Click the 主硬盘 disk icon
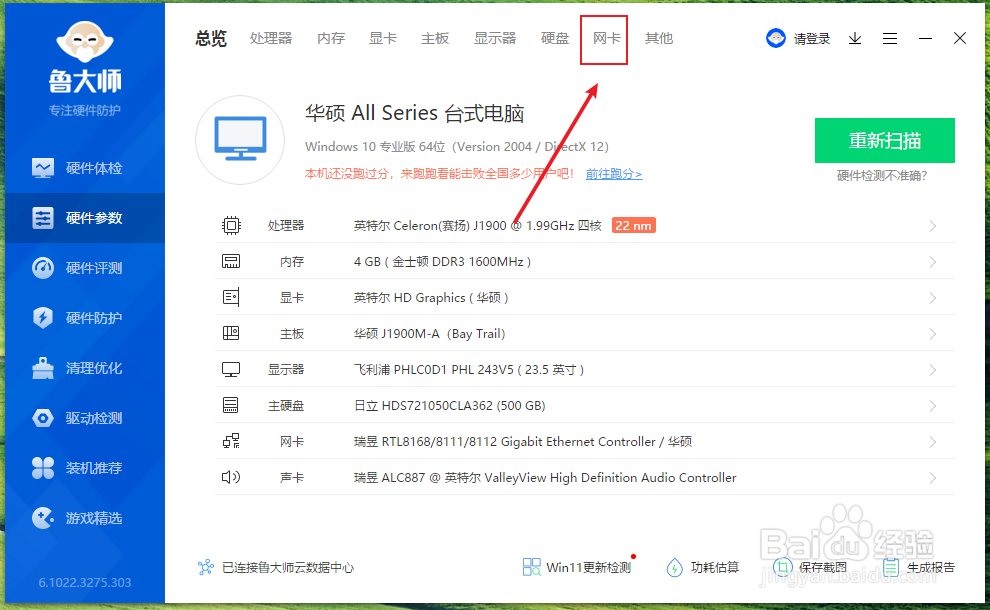 (230, 405)
